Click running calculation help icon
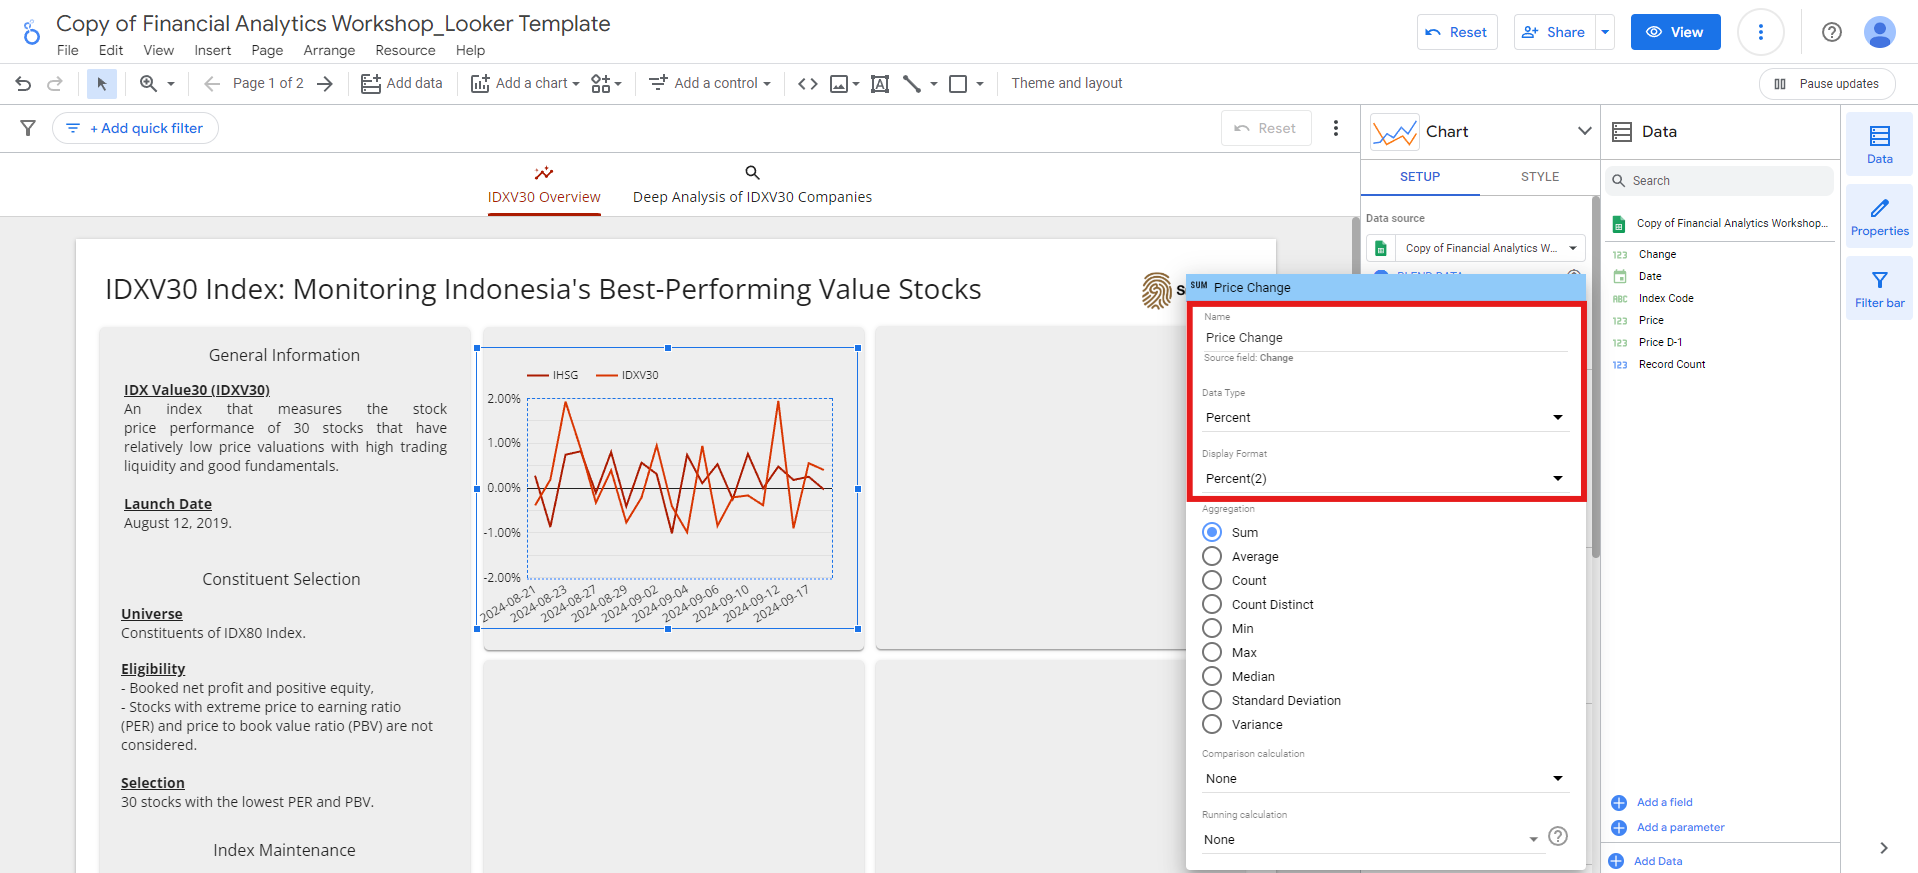1918x873 pixels. 1557,836
